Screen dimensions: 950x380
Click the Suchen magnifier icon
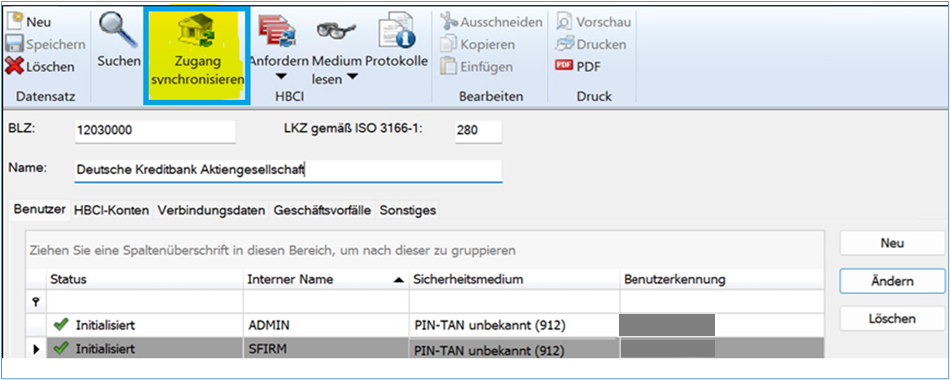(118, 30)
